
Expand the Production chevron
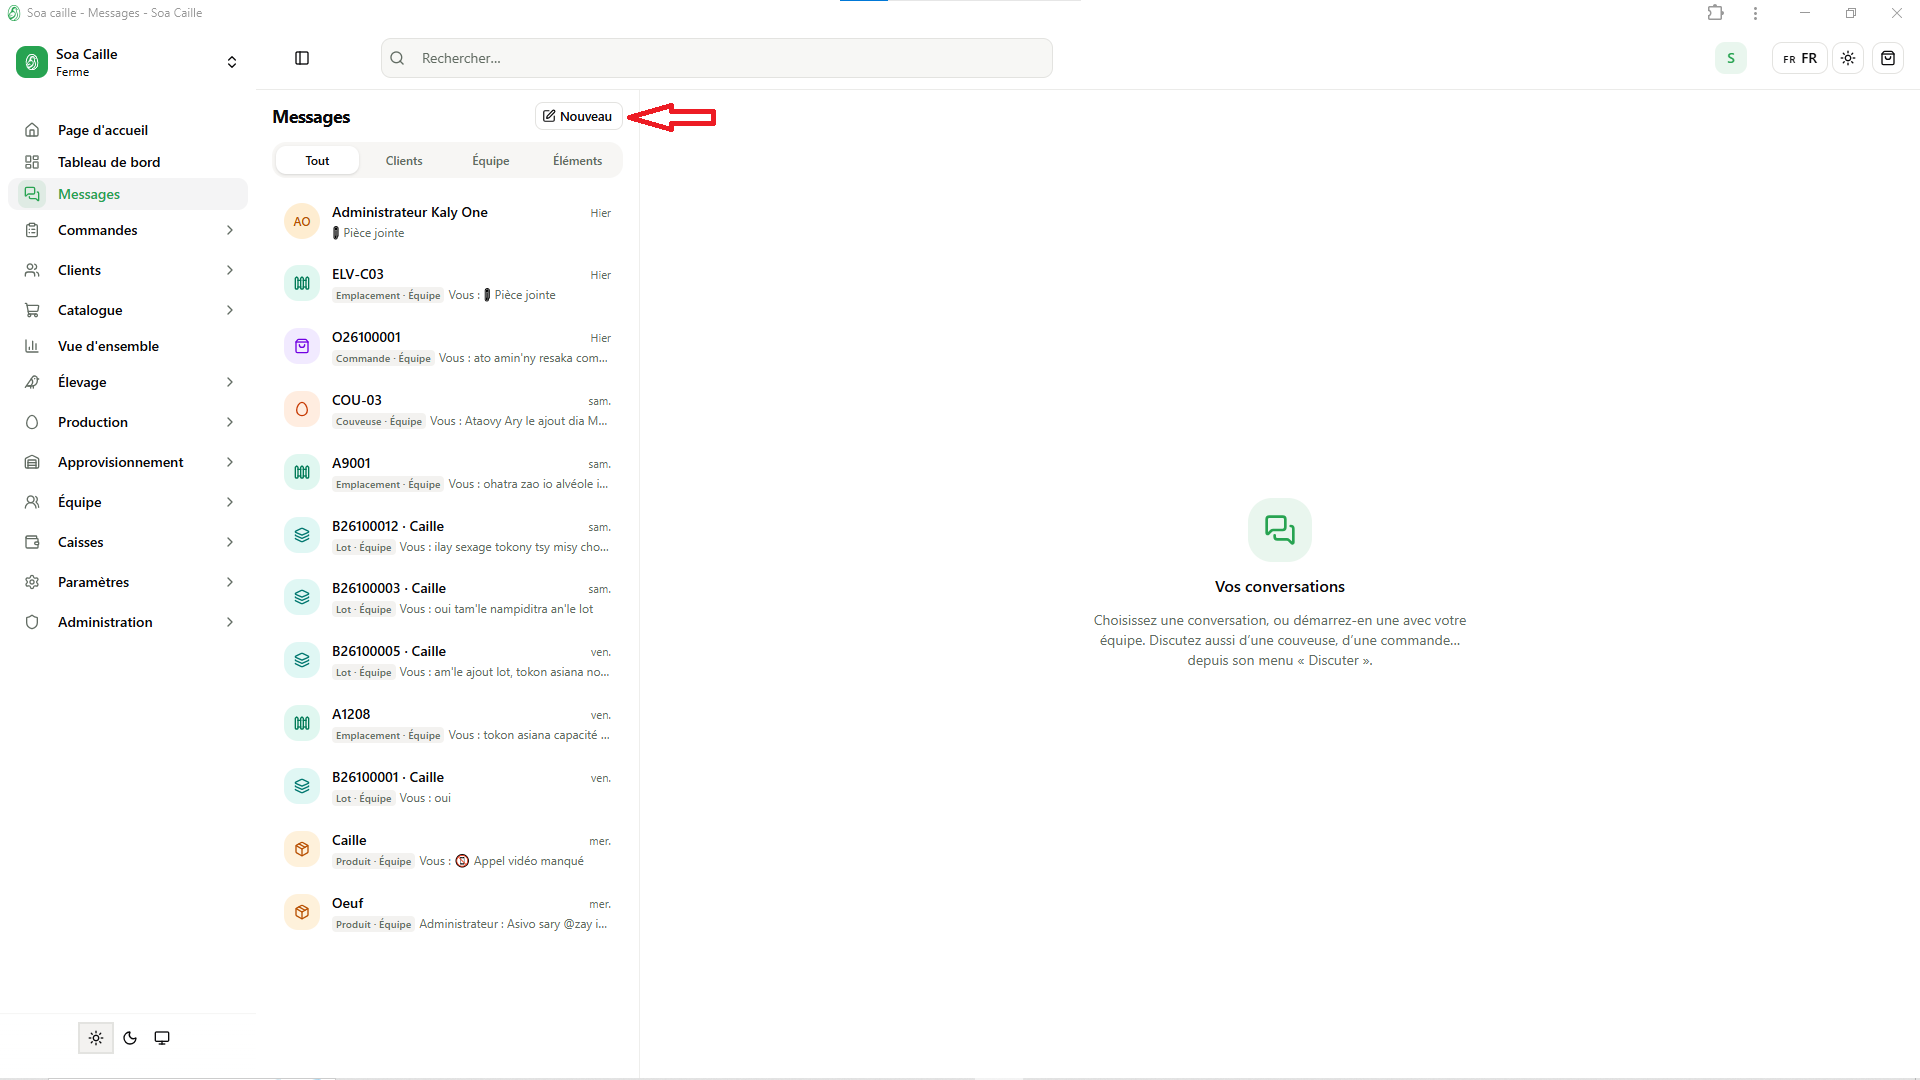(x=230, y=422)
